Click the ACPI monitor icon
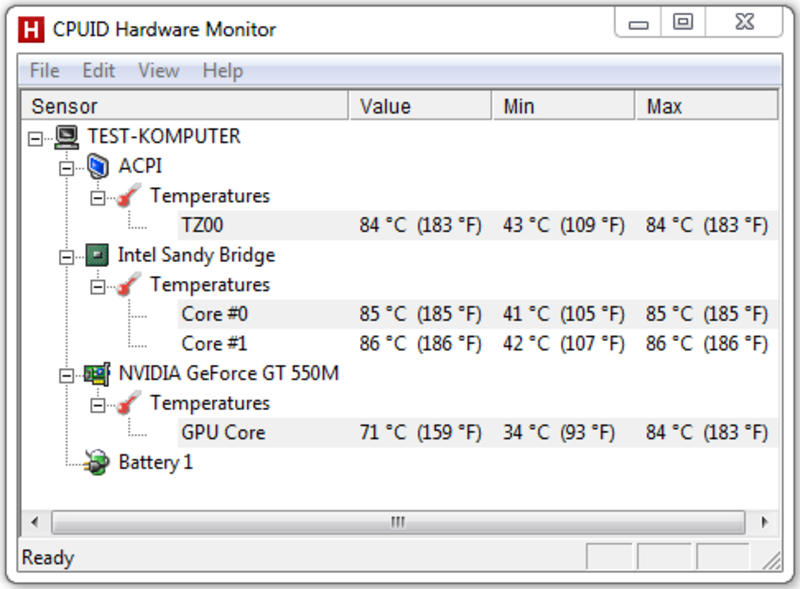The width and height of the screenshot is (800, 589). 97,166
